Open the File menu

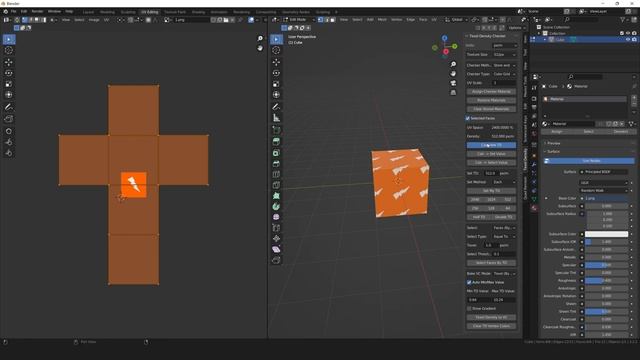click(13, 11)
